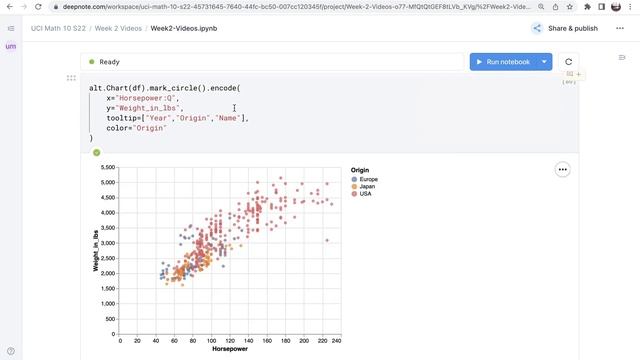Image resolution: width=640 pixels, height=360 pixels.
Task: Click the color="Origin" code line
Action: (136, 128)
